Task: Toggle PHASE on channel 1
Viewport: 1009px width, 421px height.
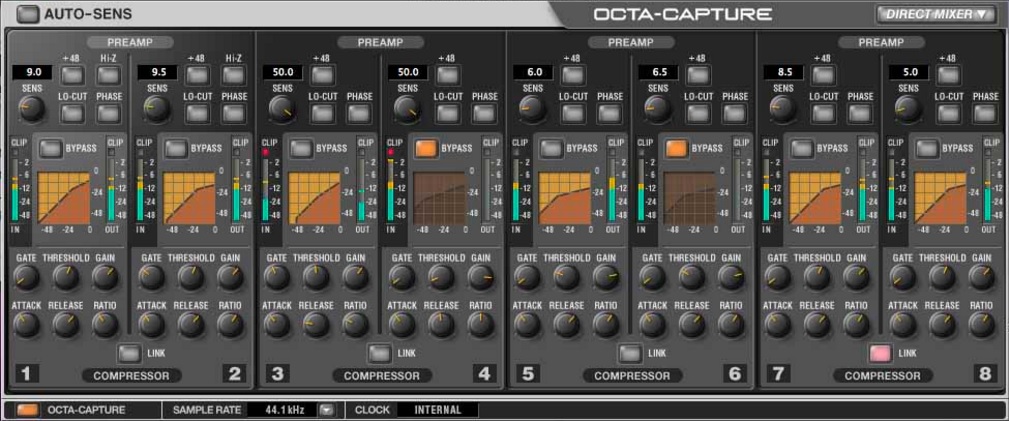Action: tap(109, 113)
